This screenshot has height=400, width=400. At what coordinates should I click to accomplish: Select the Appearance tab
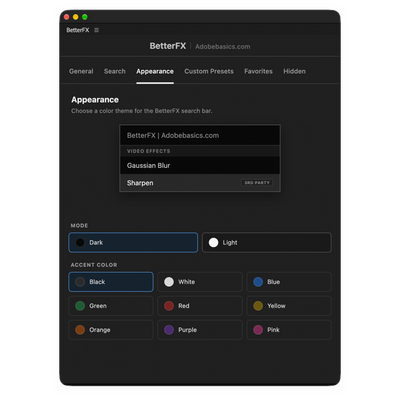(155, 72)
